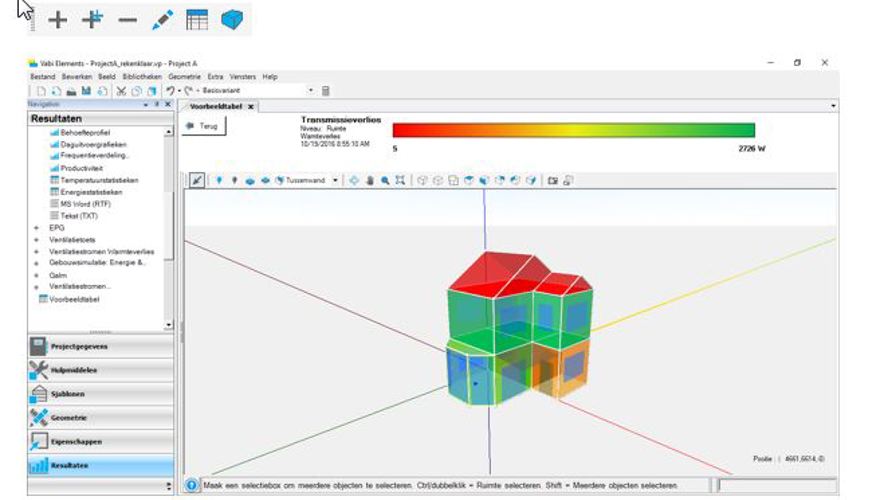Open the Bibliotheken menu
The width and height of the screenshot is (888, 500).
(142, 76)
